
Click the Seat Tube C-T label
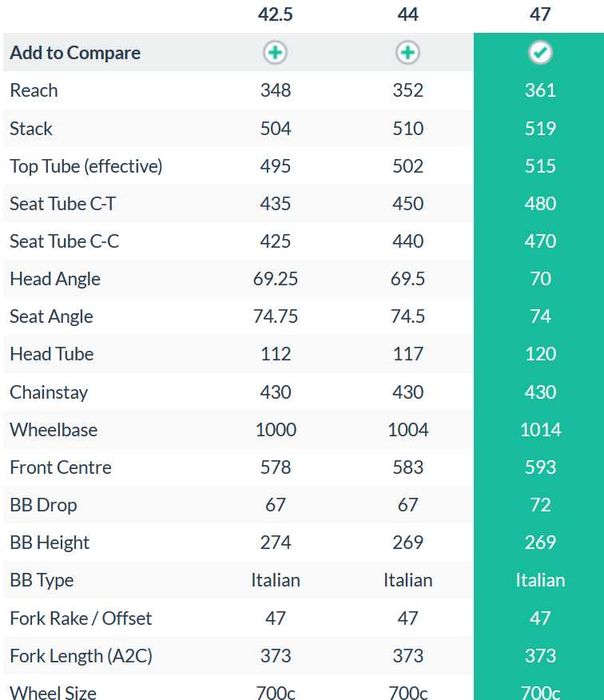tap(63, 203)
